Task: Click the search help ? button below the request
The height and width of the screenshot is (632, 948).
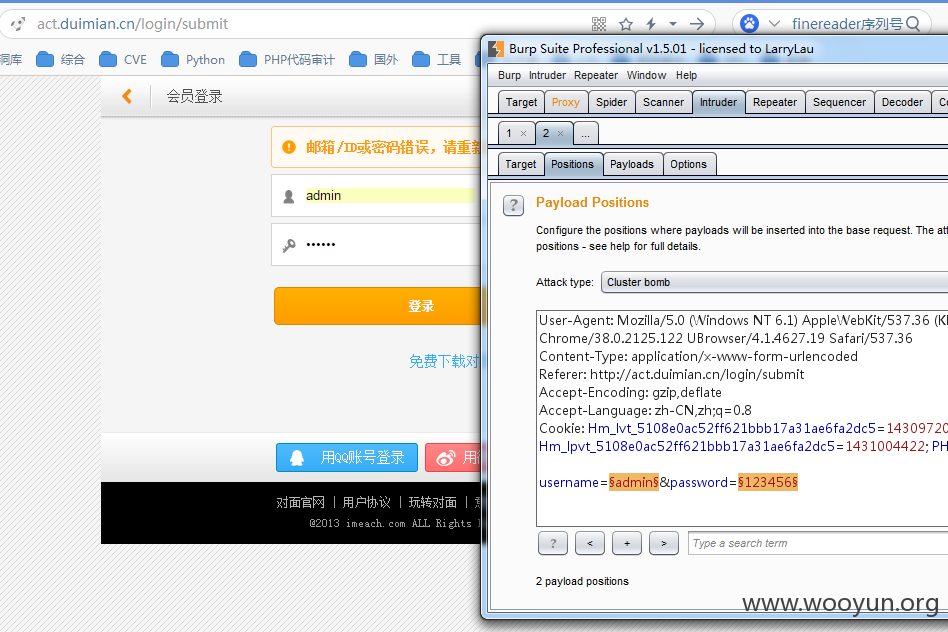Action: (553, 543)
